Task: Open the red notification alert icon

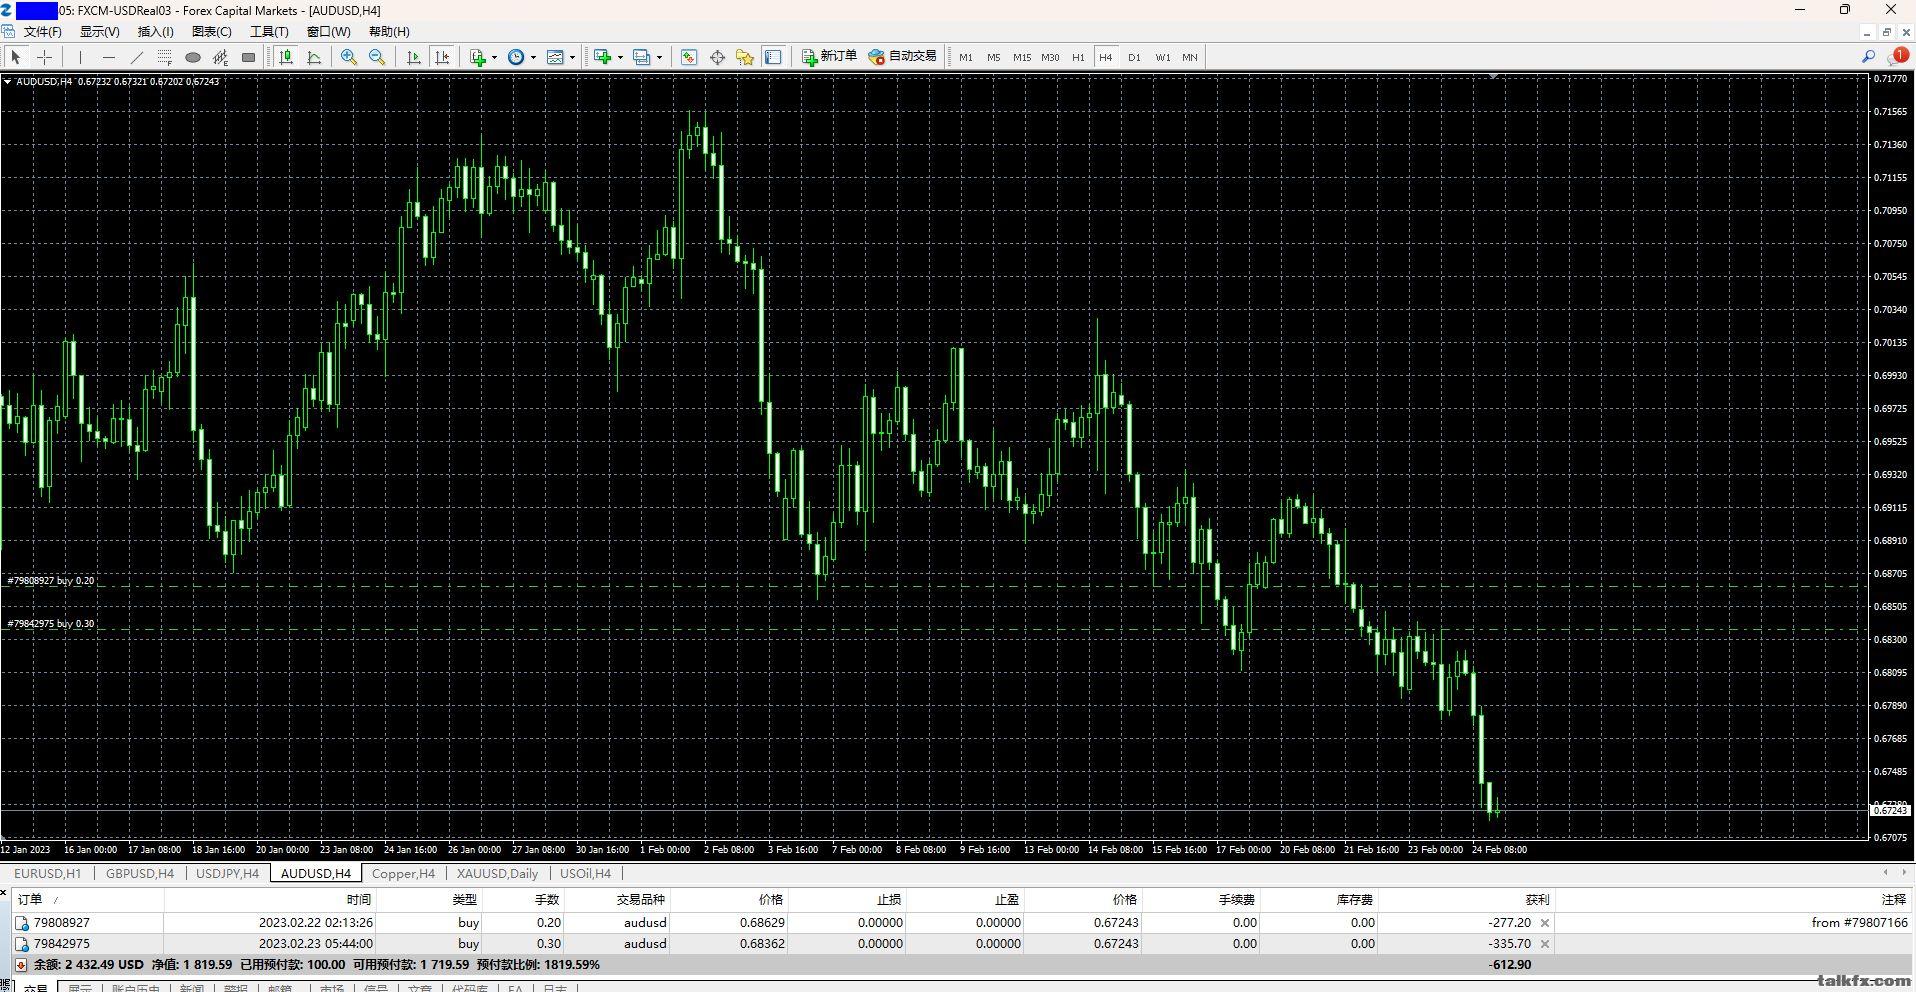Action: pos(1897,56)
